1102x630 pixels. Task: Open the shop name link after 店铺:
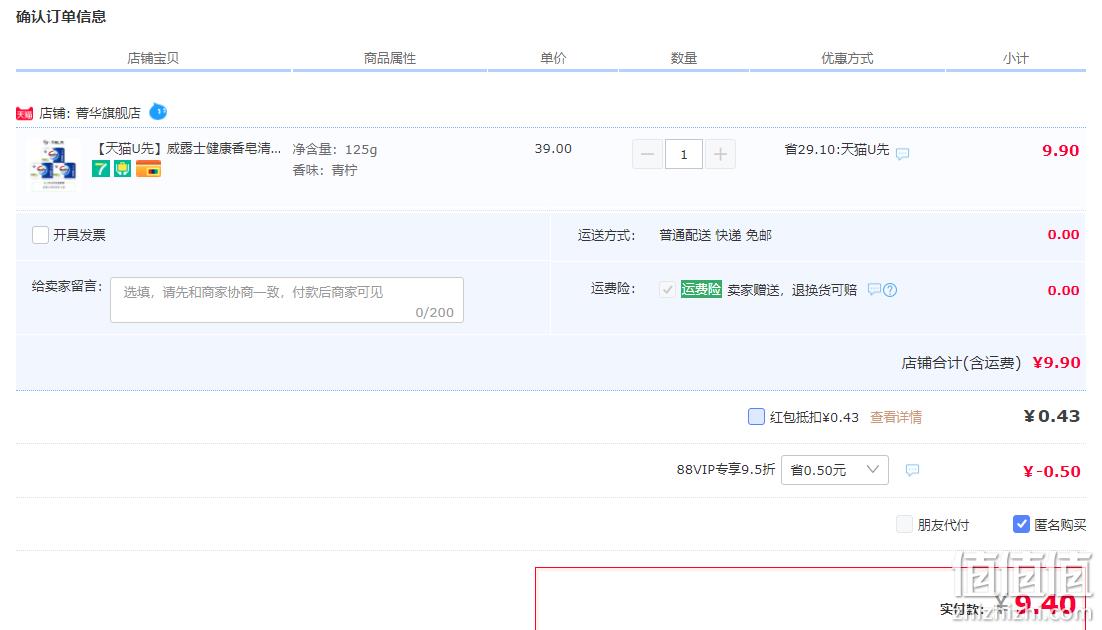point(108,113)
